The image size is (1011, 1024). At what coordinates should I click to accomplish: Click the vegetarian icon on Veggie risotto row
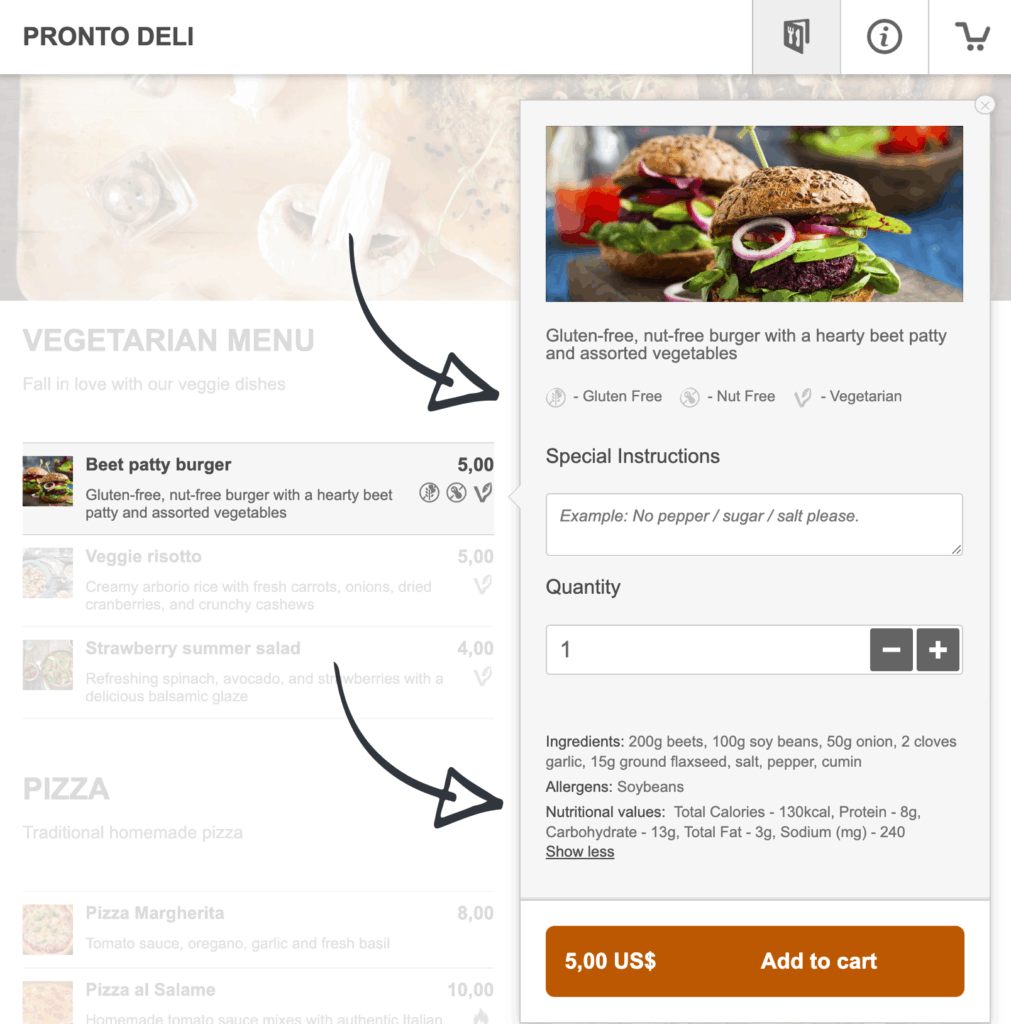pyautogui.click(x=483, y=584)
